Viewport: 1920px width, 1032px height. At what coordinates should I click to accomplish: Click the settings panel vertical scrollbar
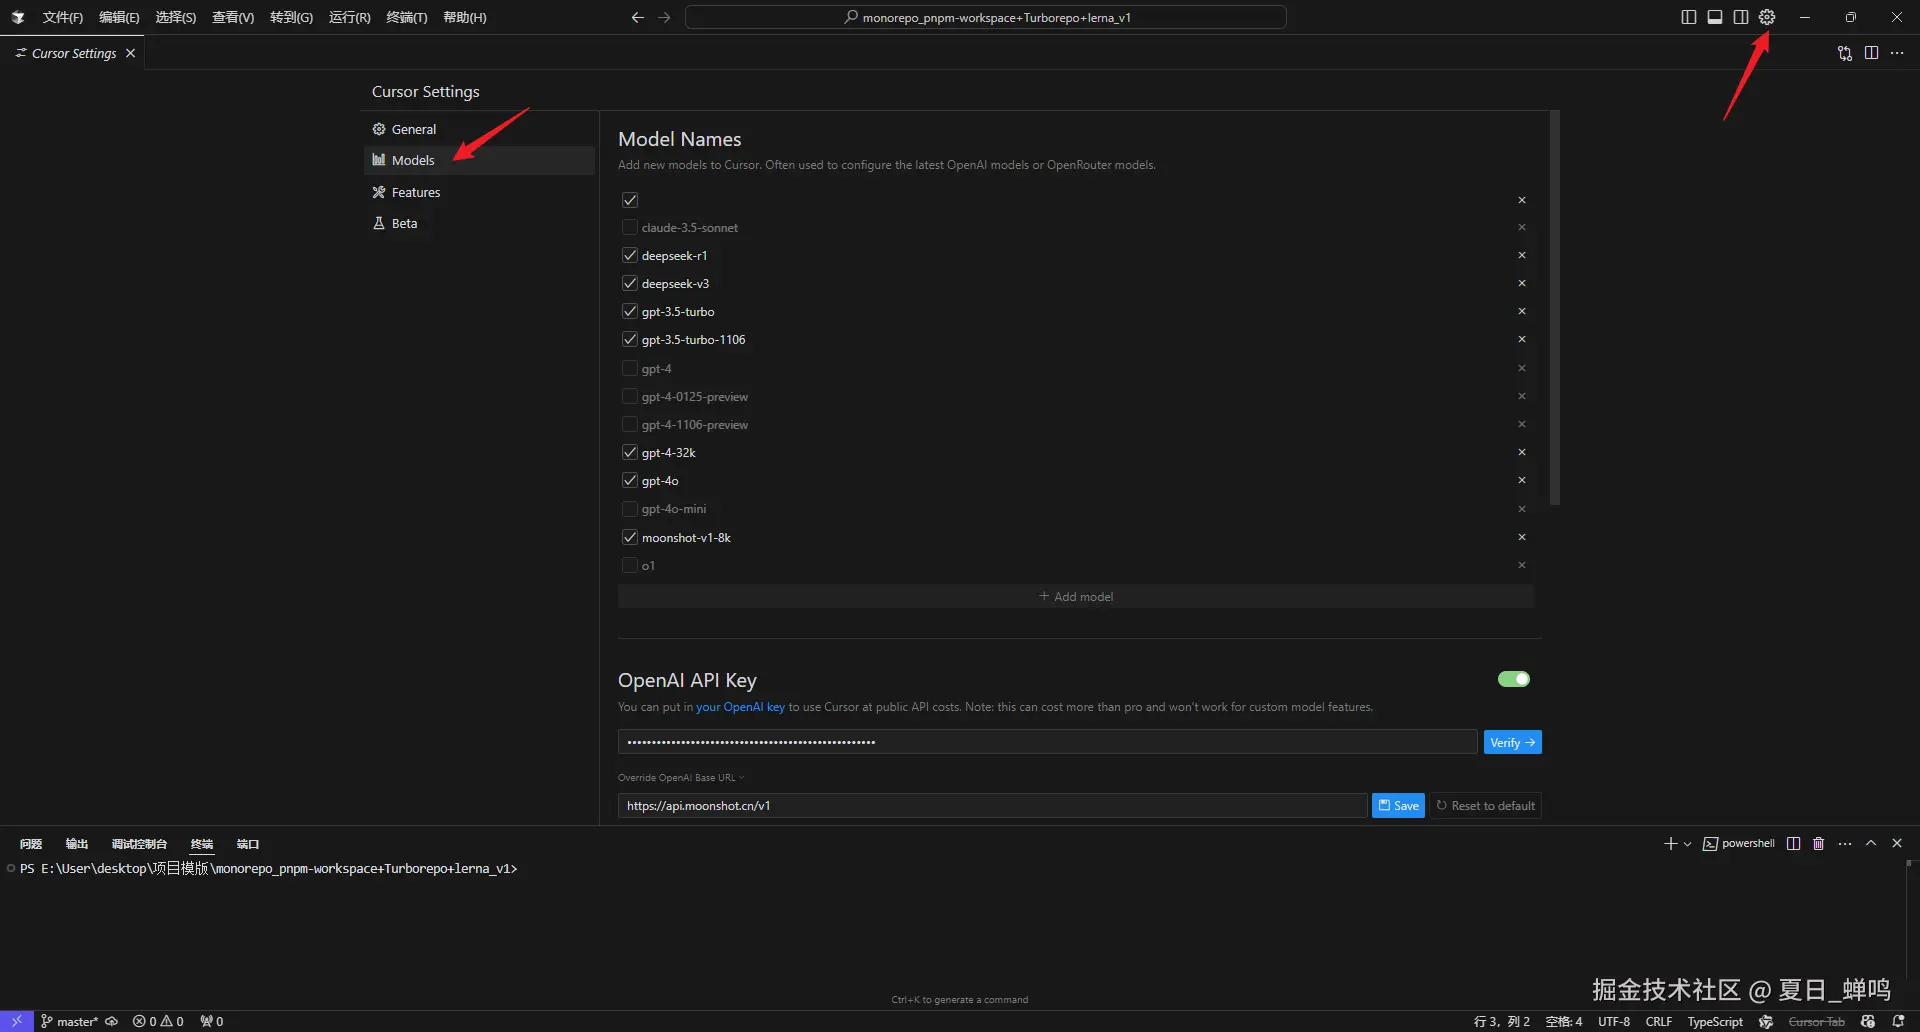click(1554, 308)
